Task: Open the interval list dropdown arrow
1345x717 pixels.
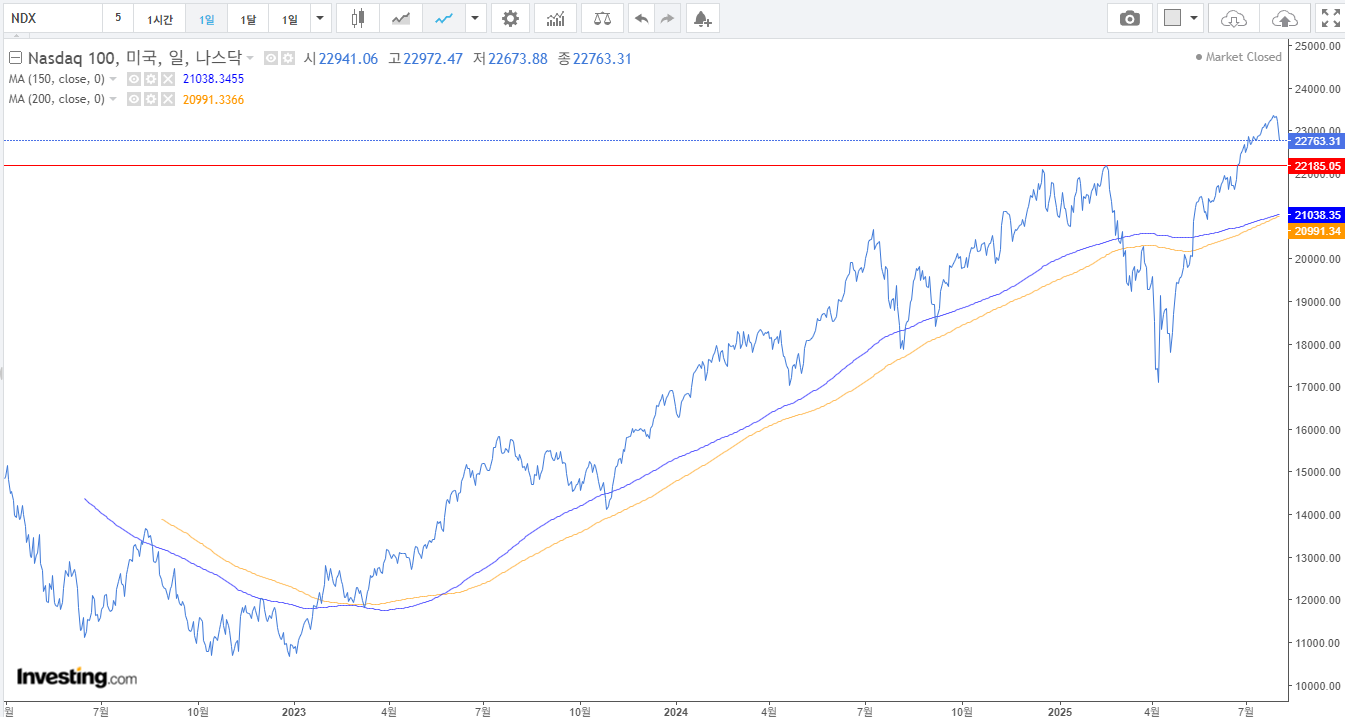Action: pyautogui.click(x=320, y=18)
